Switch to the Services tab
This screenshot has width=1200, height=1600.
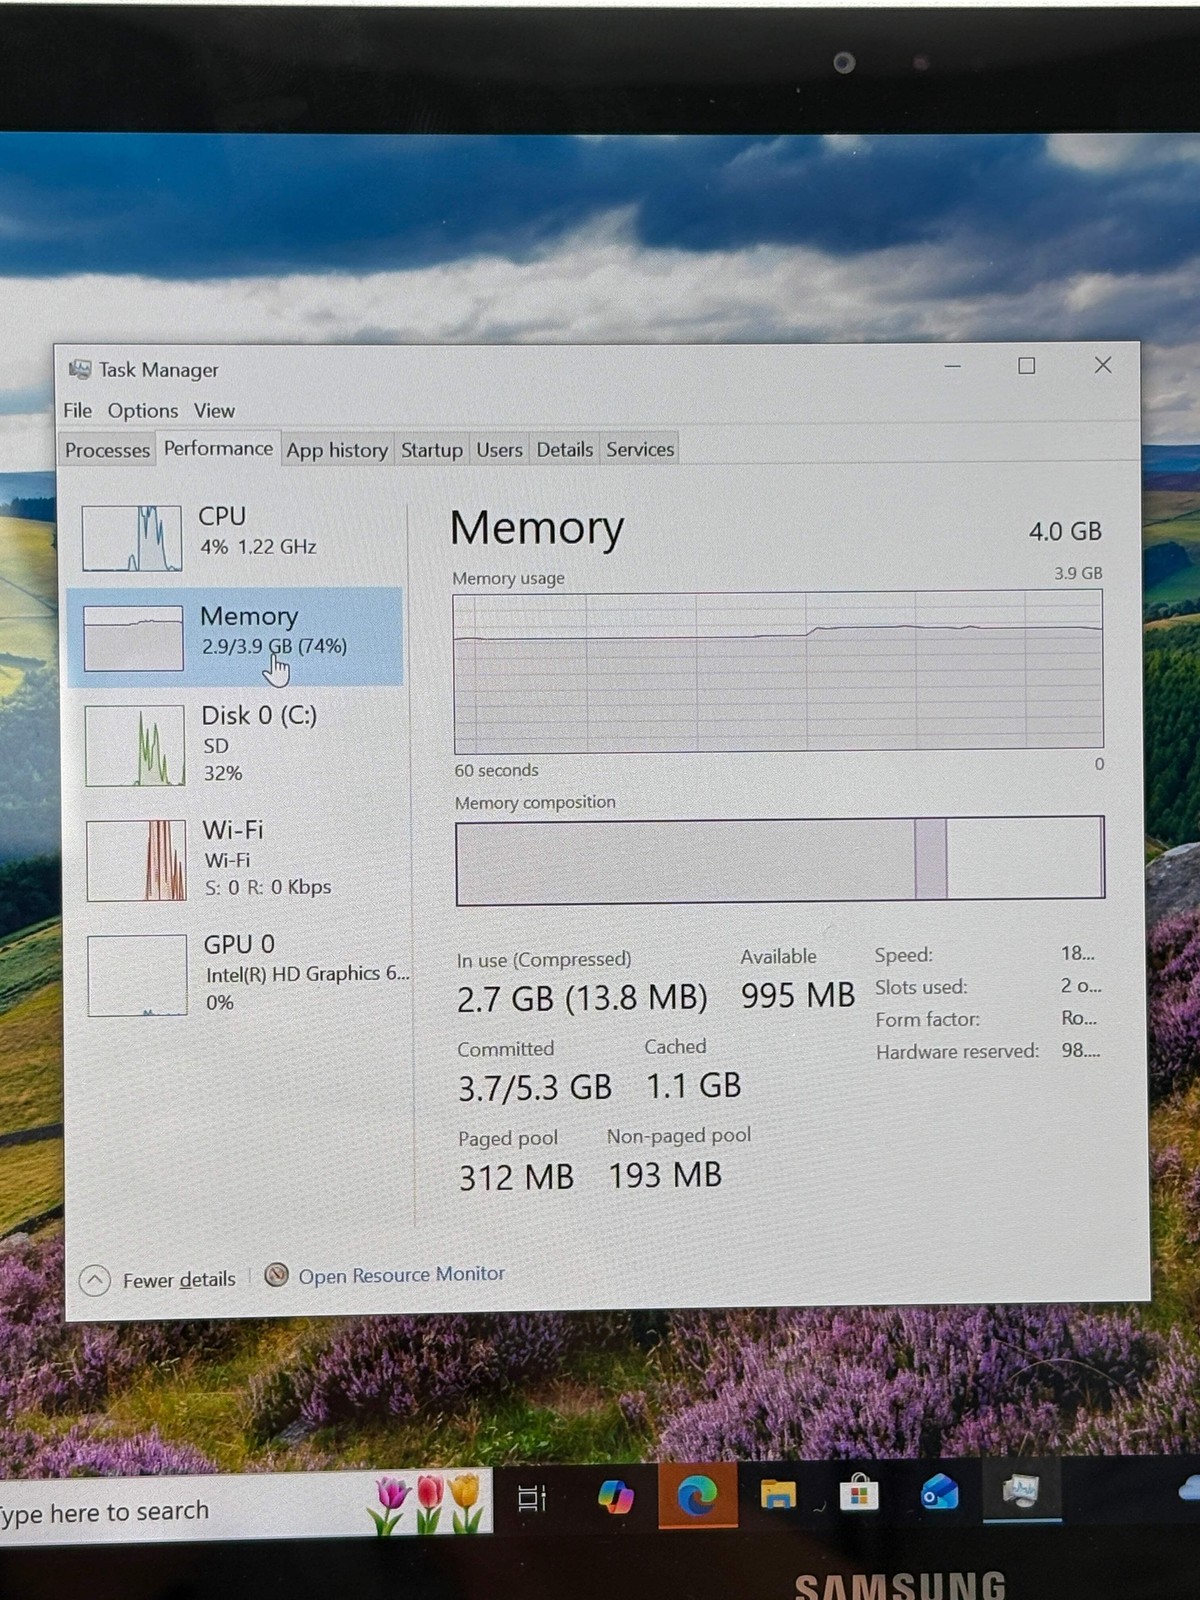(x=640, y=450)
